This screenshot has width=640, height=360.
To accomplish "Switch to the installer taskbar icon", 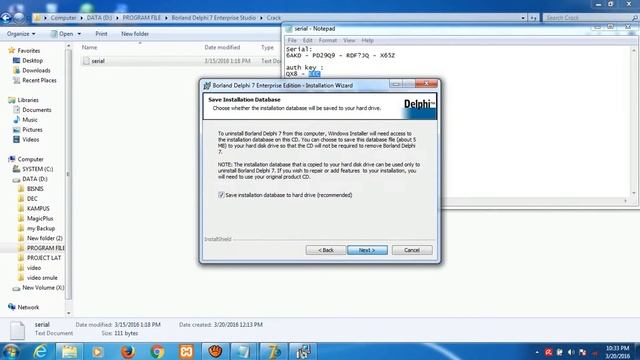I will coord(302,351).
